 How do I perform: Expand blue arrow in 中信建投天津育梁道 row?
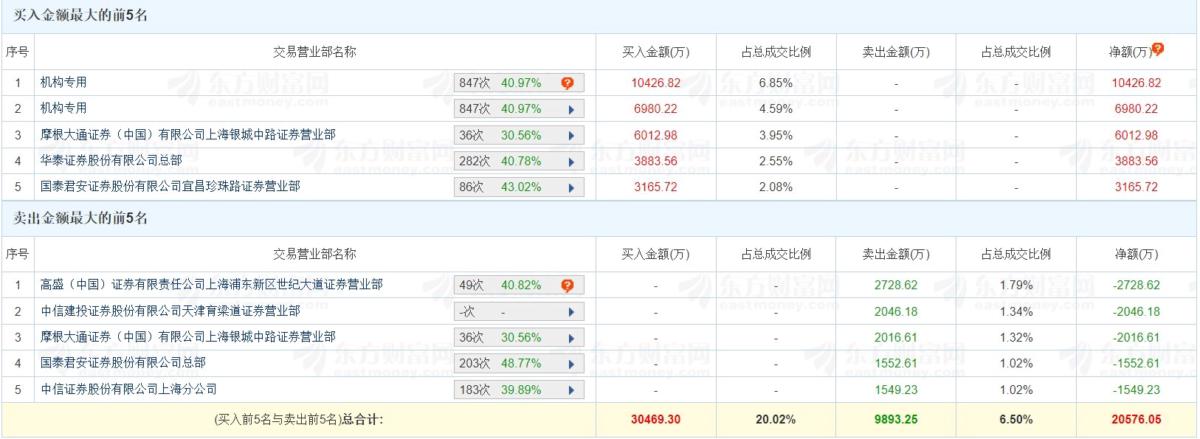click(x=571, y=312)
